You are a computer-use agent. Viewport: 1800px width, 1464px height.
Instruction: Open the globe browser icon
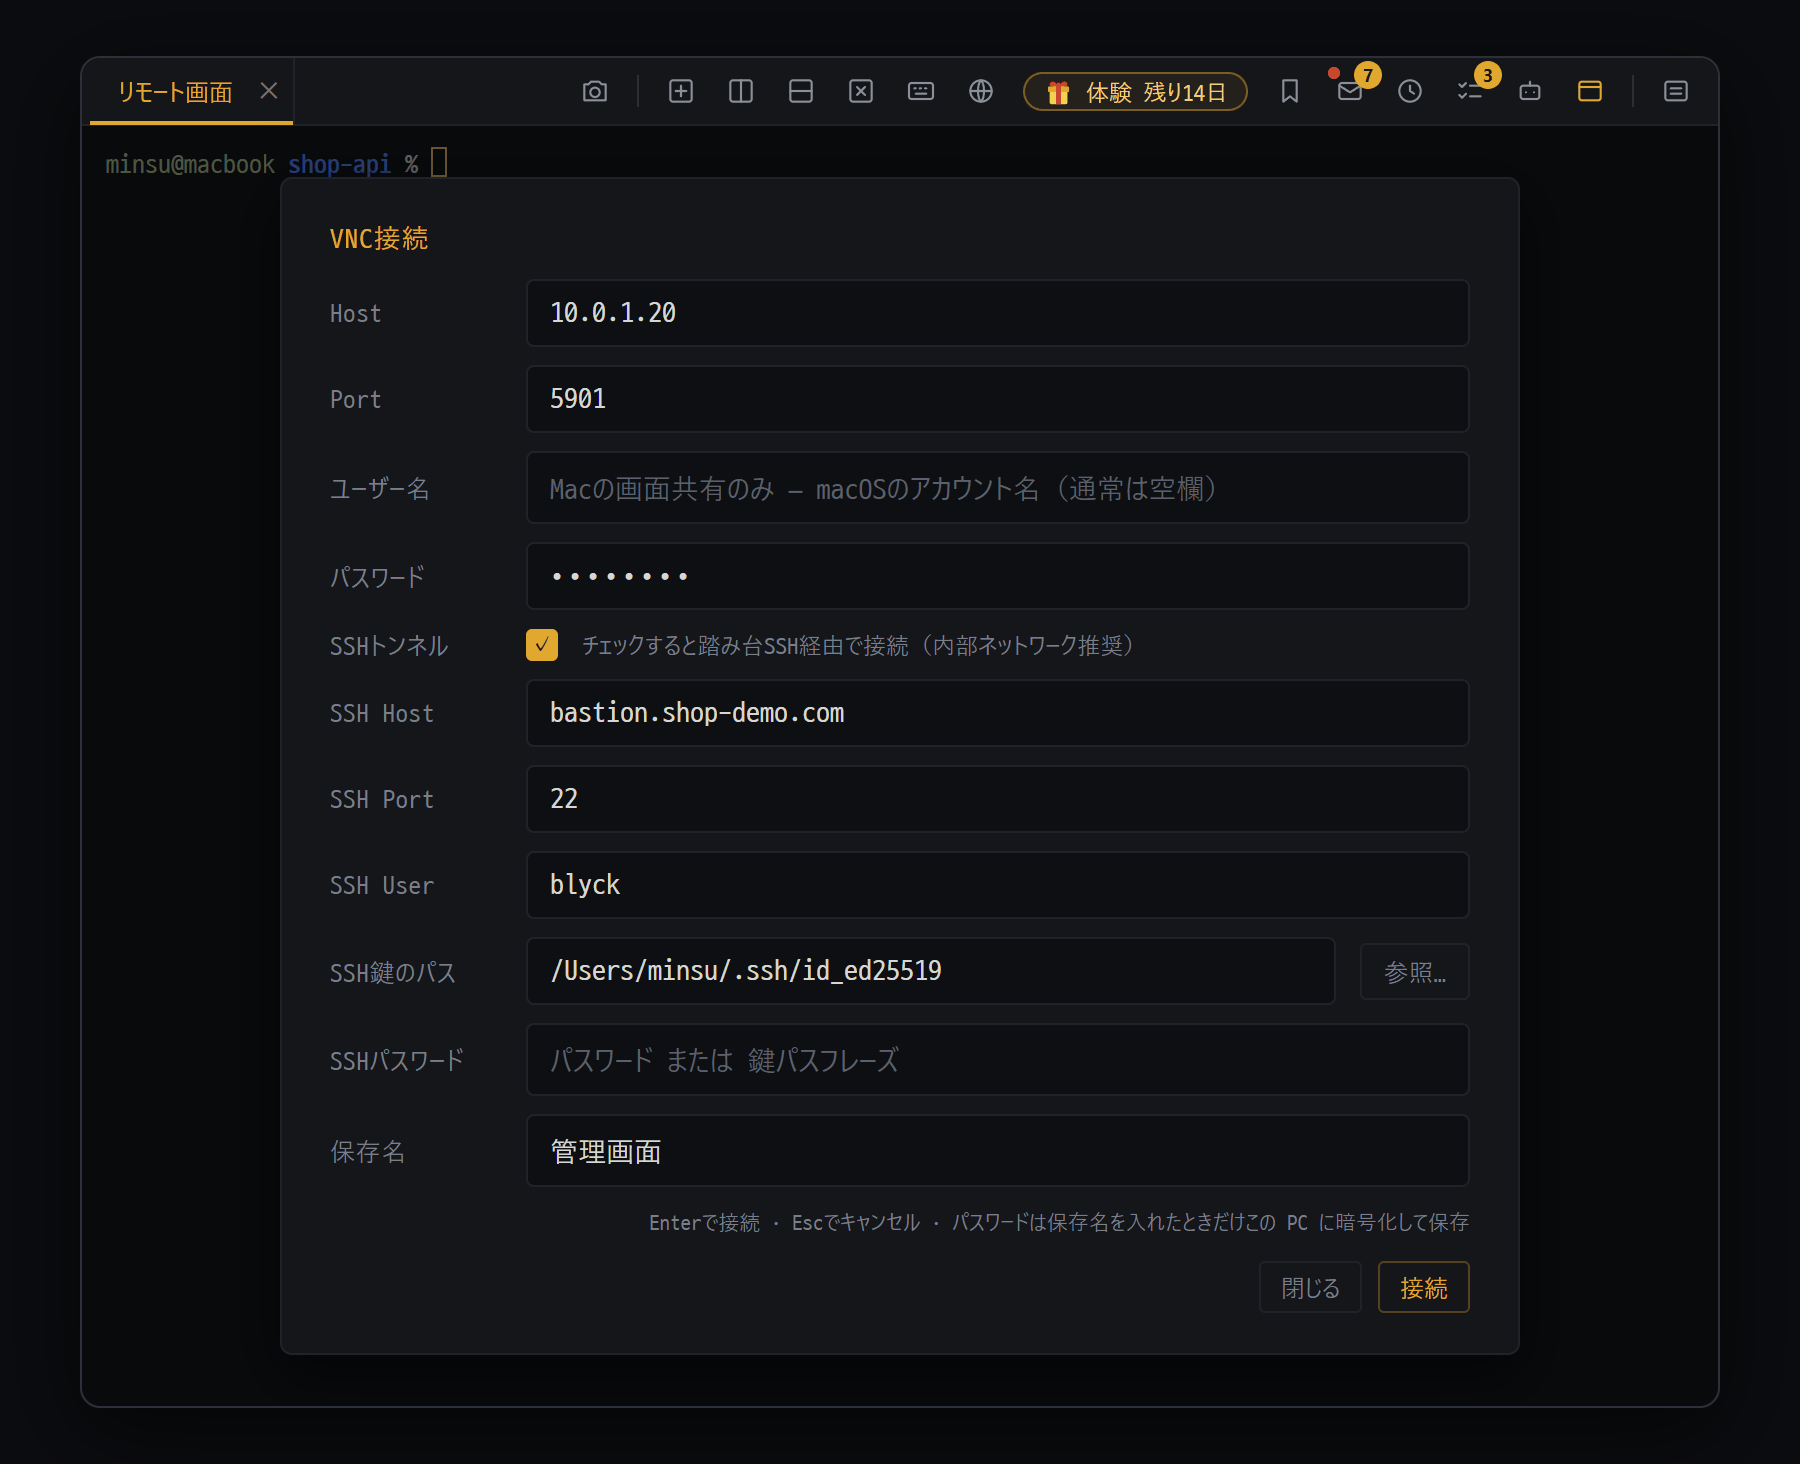pos(981,92)
